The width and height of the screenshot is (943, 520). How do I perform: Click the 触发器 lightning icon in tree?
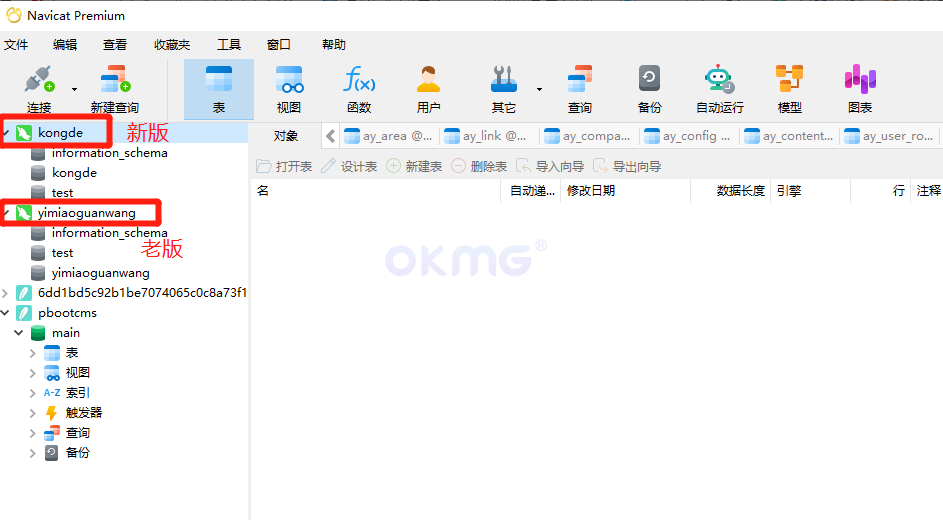coord(52,413)
